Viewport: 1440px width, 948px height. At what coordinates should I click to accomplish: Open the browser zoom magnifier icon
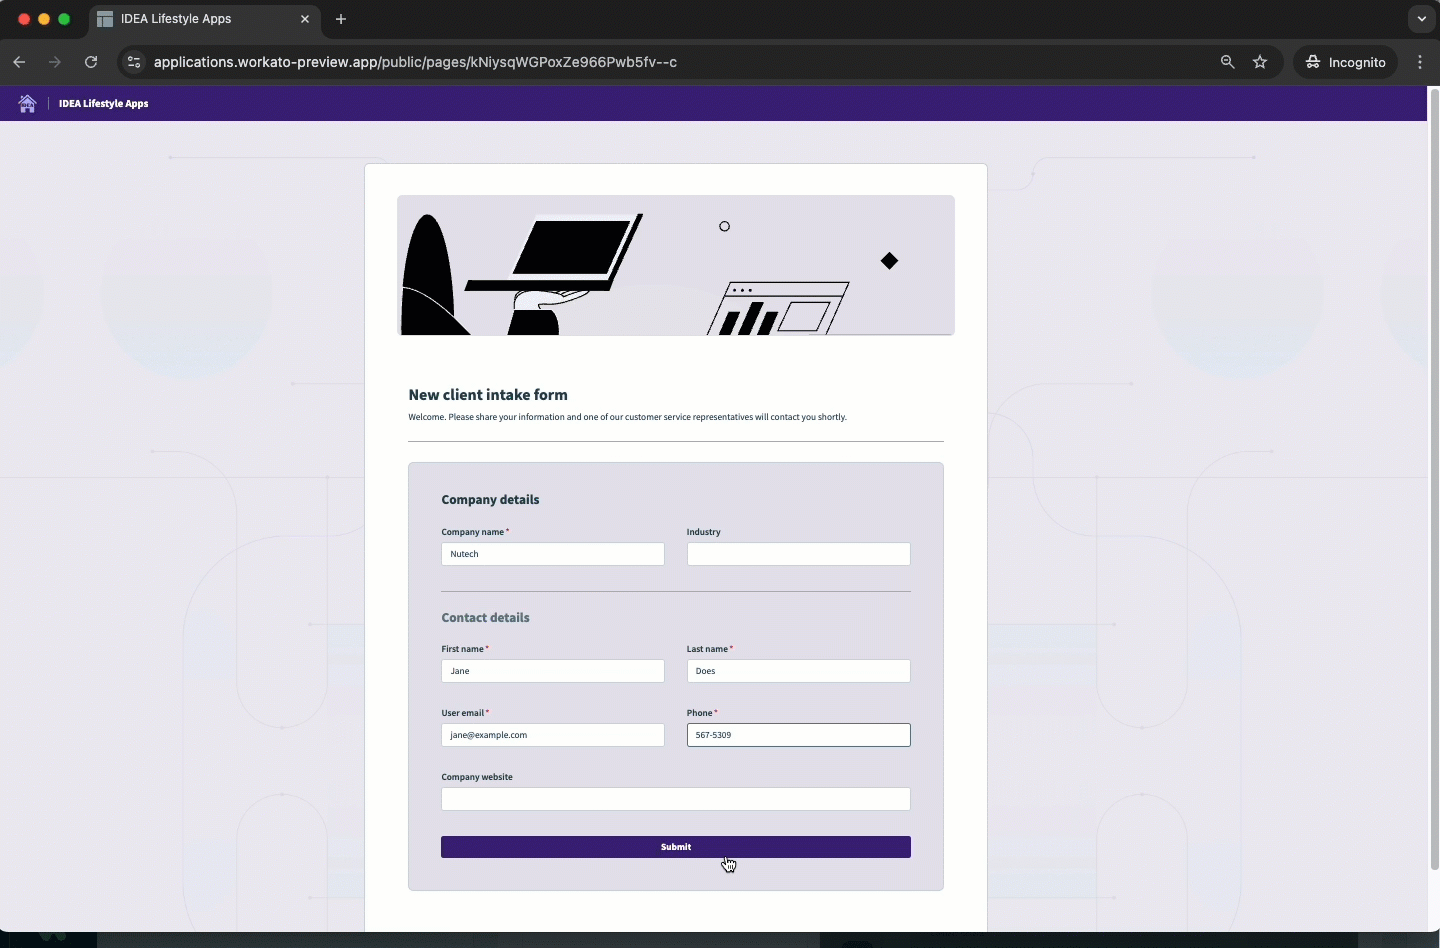pyautogui.click(x=1227, y=62)
